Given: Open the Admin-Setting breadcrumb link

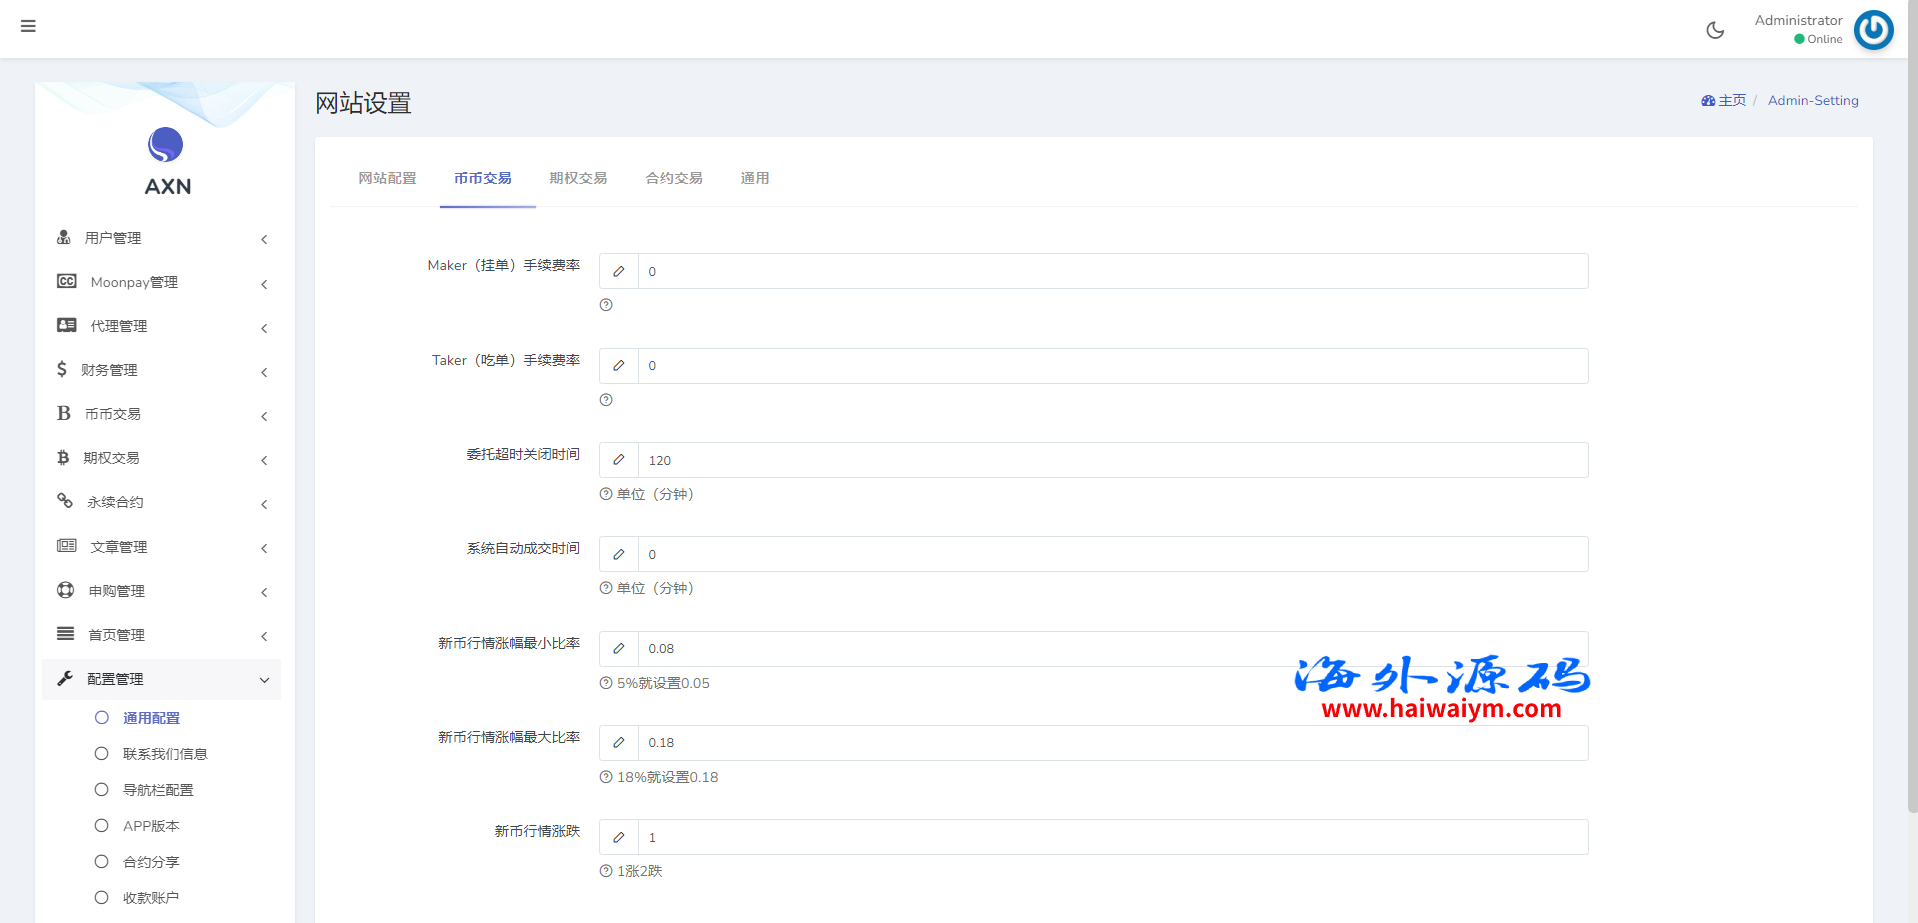Looking at the screenshot, I should click(1812, 101).
